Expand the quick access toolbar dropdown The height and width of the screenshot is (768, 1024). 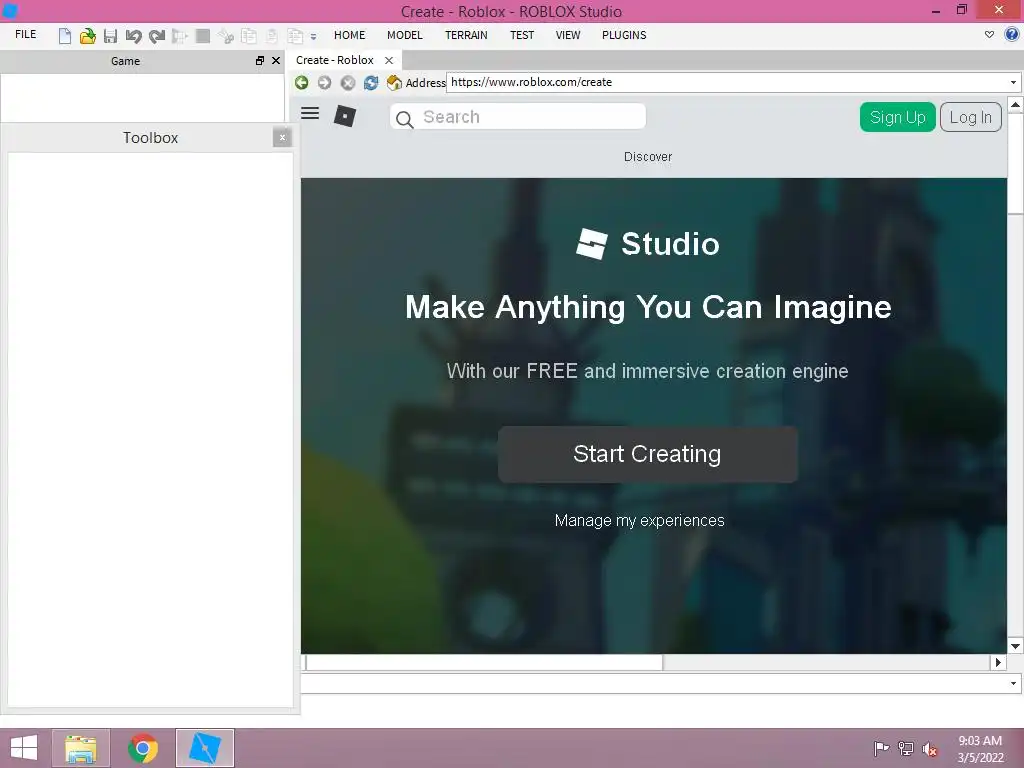click(x=313, y=37)
